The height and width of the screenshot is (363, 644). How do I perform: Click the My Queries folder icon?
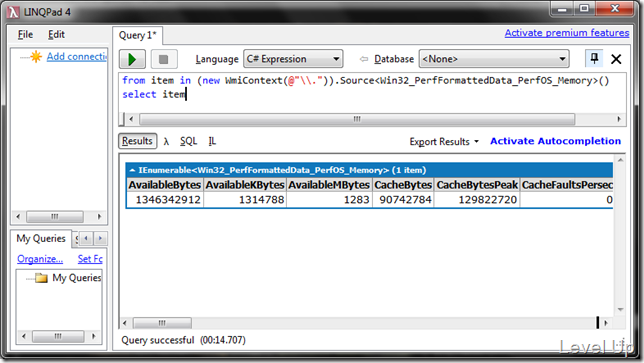coord(41,278)
